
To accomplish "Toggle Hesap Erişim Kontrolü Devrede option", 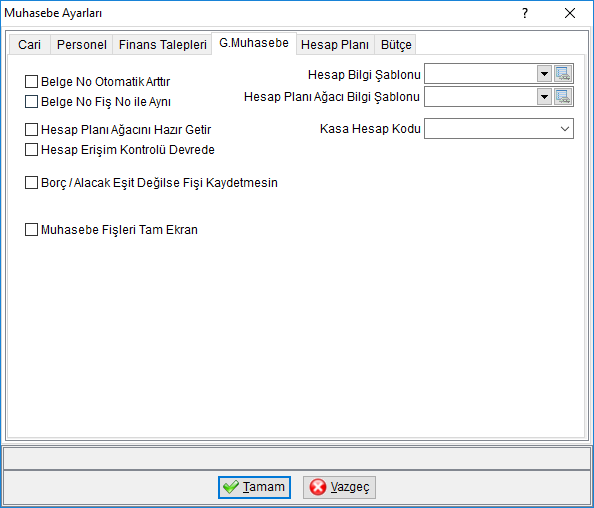I will coord(31,150).
